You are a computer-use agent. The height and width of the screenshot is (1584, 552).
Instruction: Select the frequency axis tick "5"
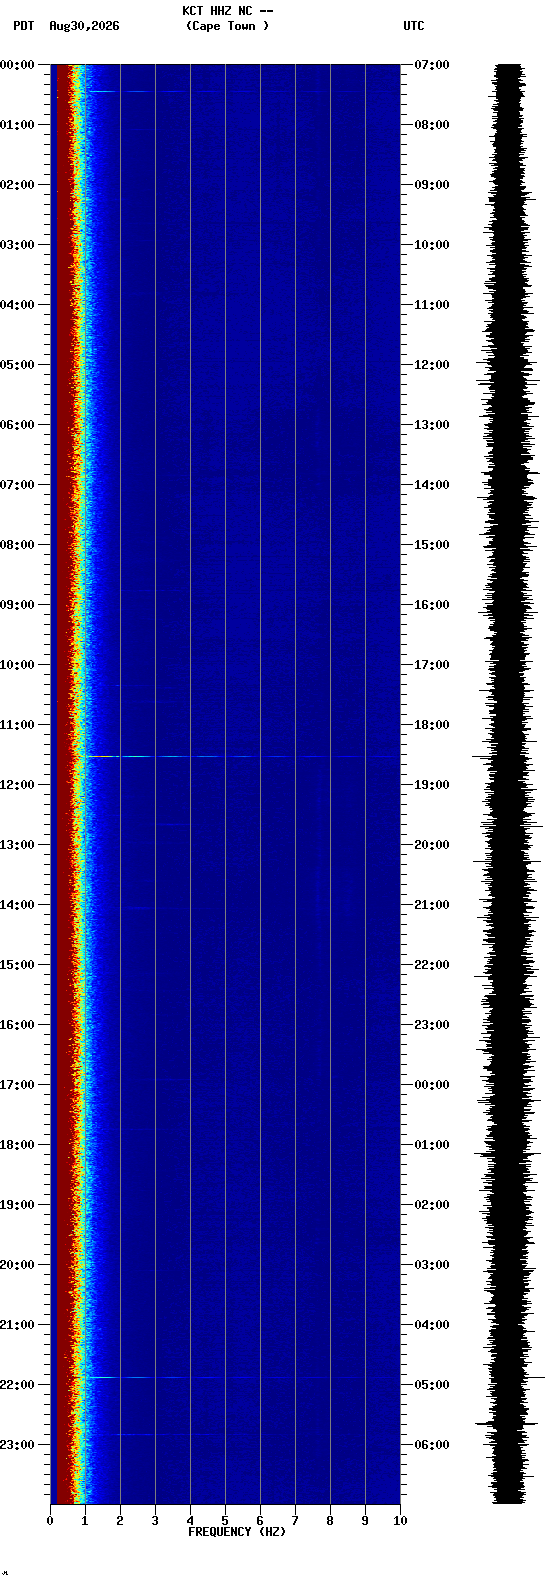click(225, 1521)
